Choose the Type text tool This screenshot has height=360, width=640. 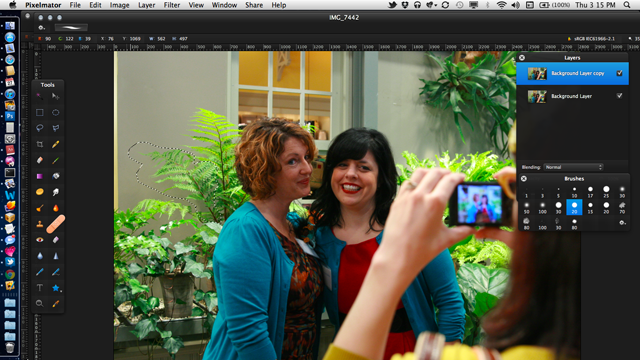tap(40, 288)
